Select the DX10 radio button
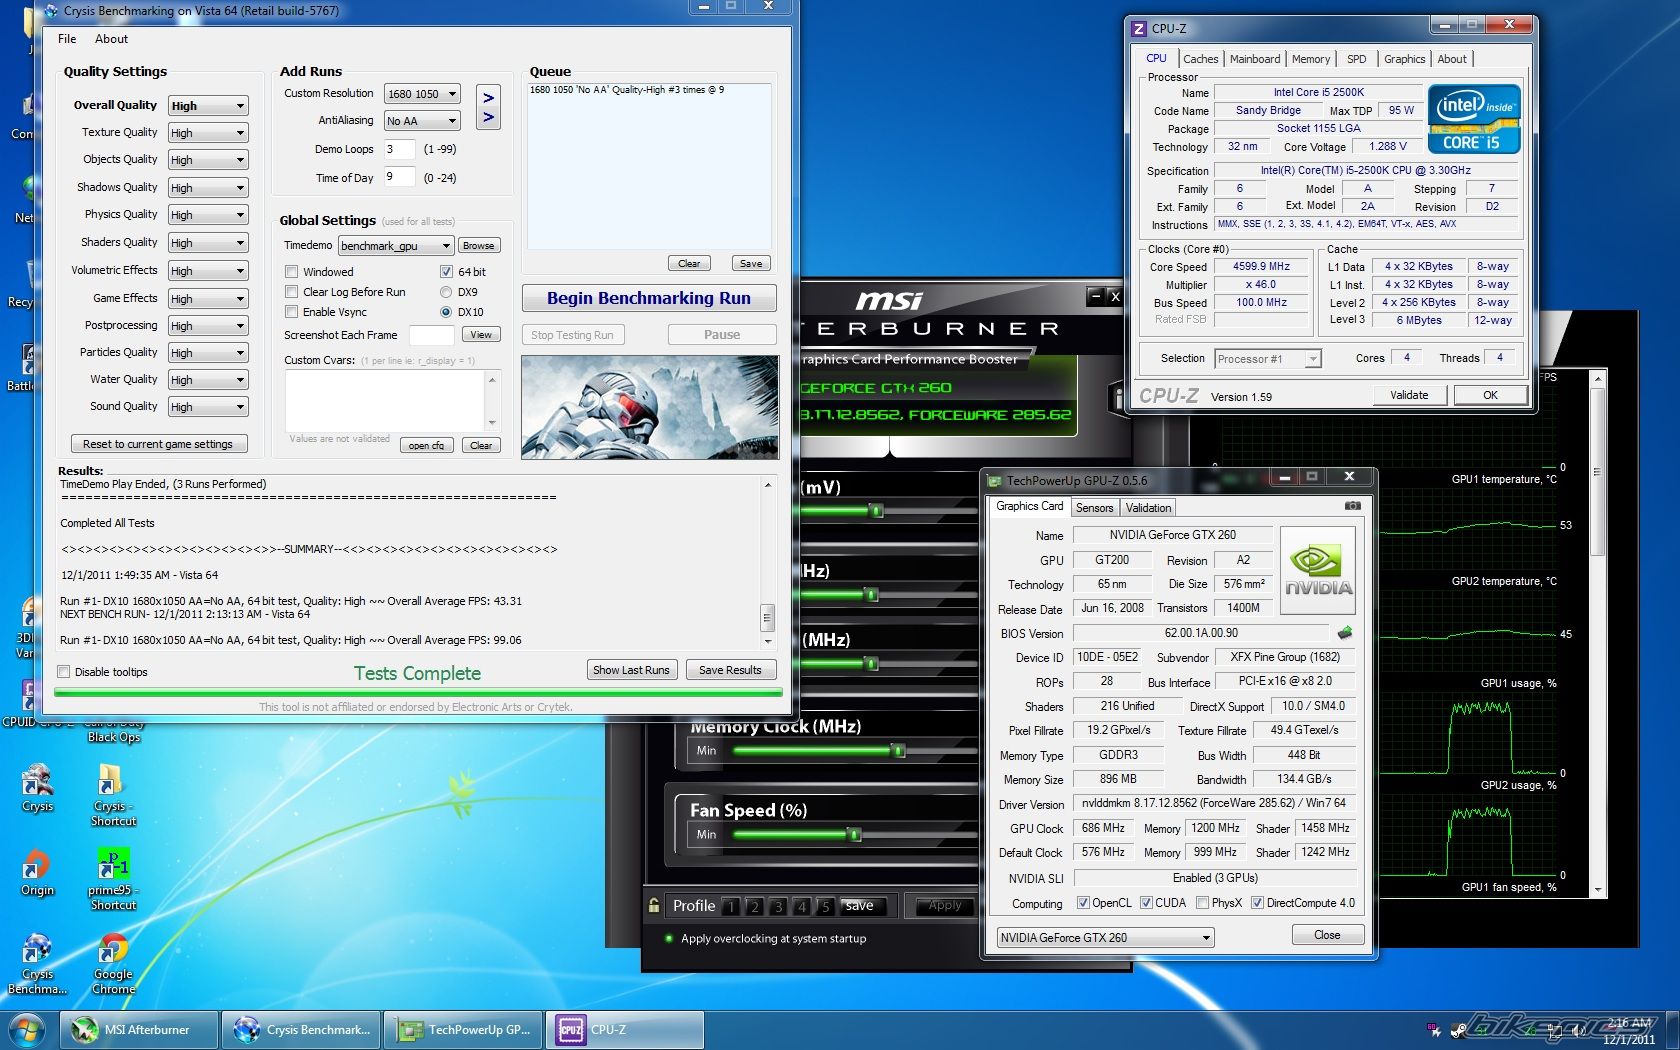 446,311
